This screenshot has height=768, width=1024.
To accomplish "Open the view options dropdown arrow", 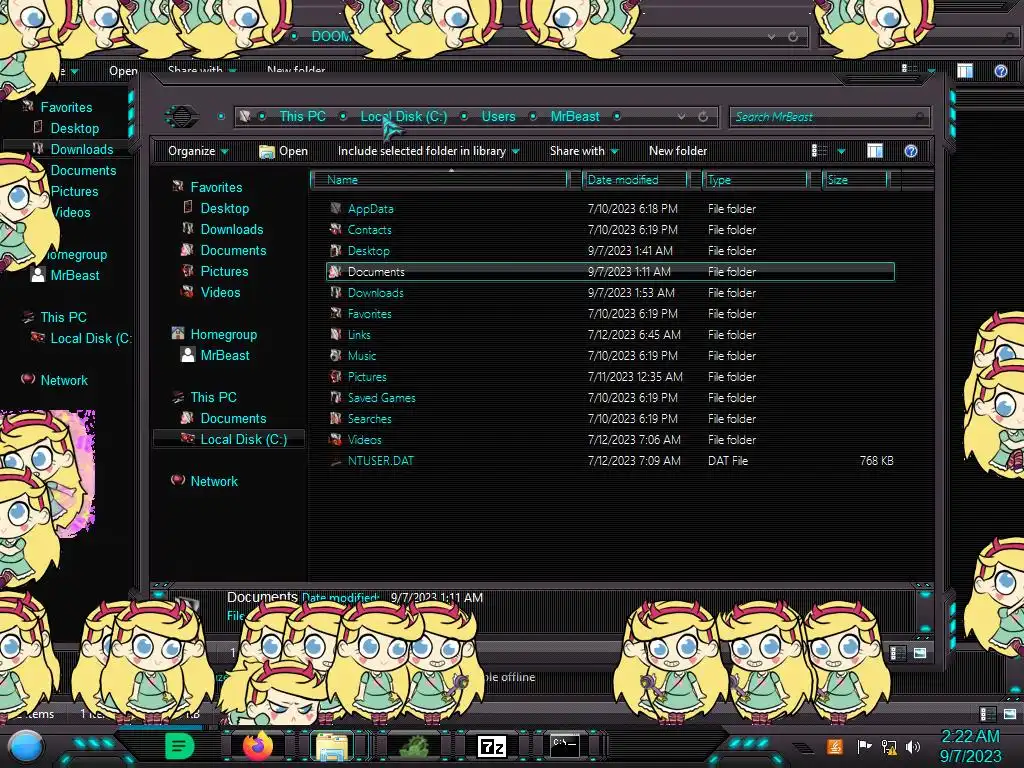I will pos(841,152).
